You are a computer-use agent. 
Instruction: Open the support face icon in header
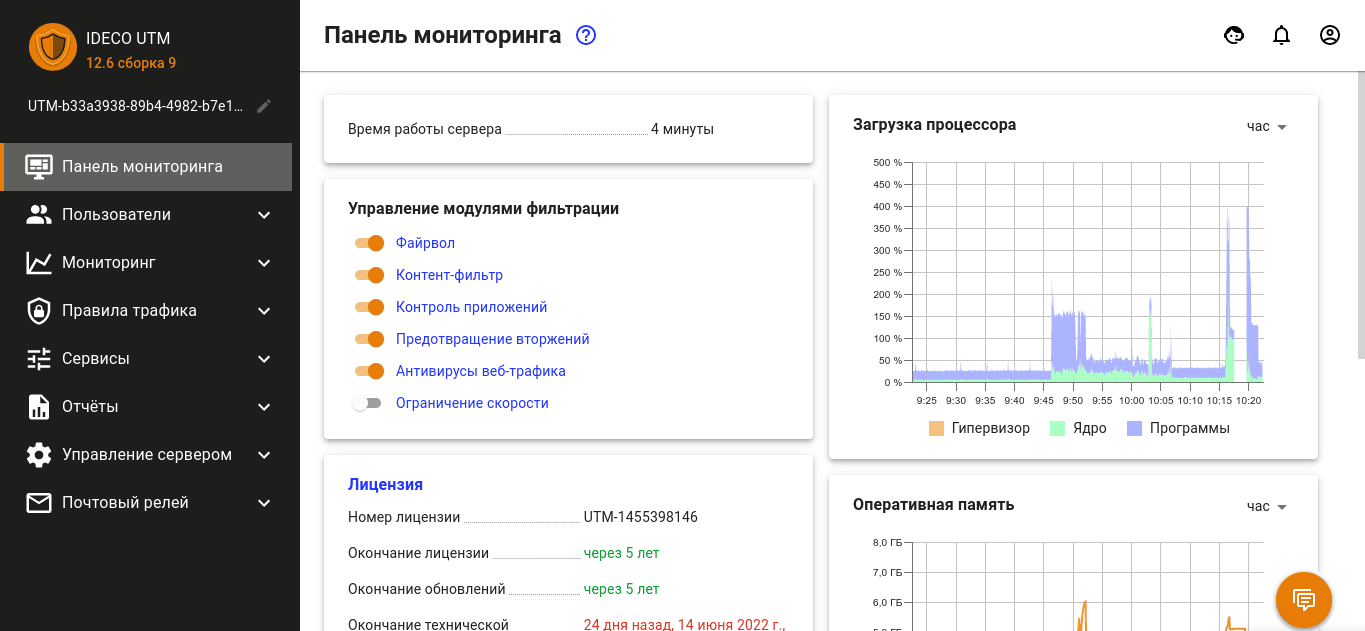pos(1234,36)
